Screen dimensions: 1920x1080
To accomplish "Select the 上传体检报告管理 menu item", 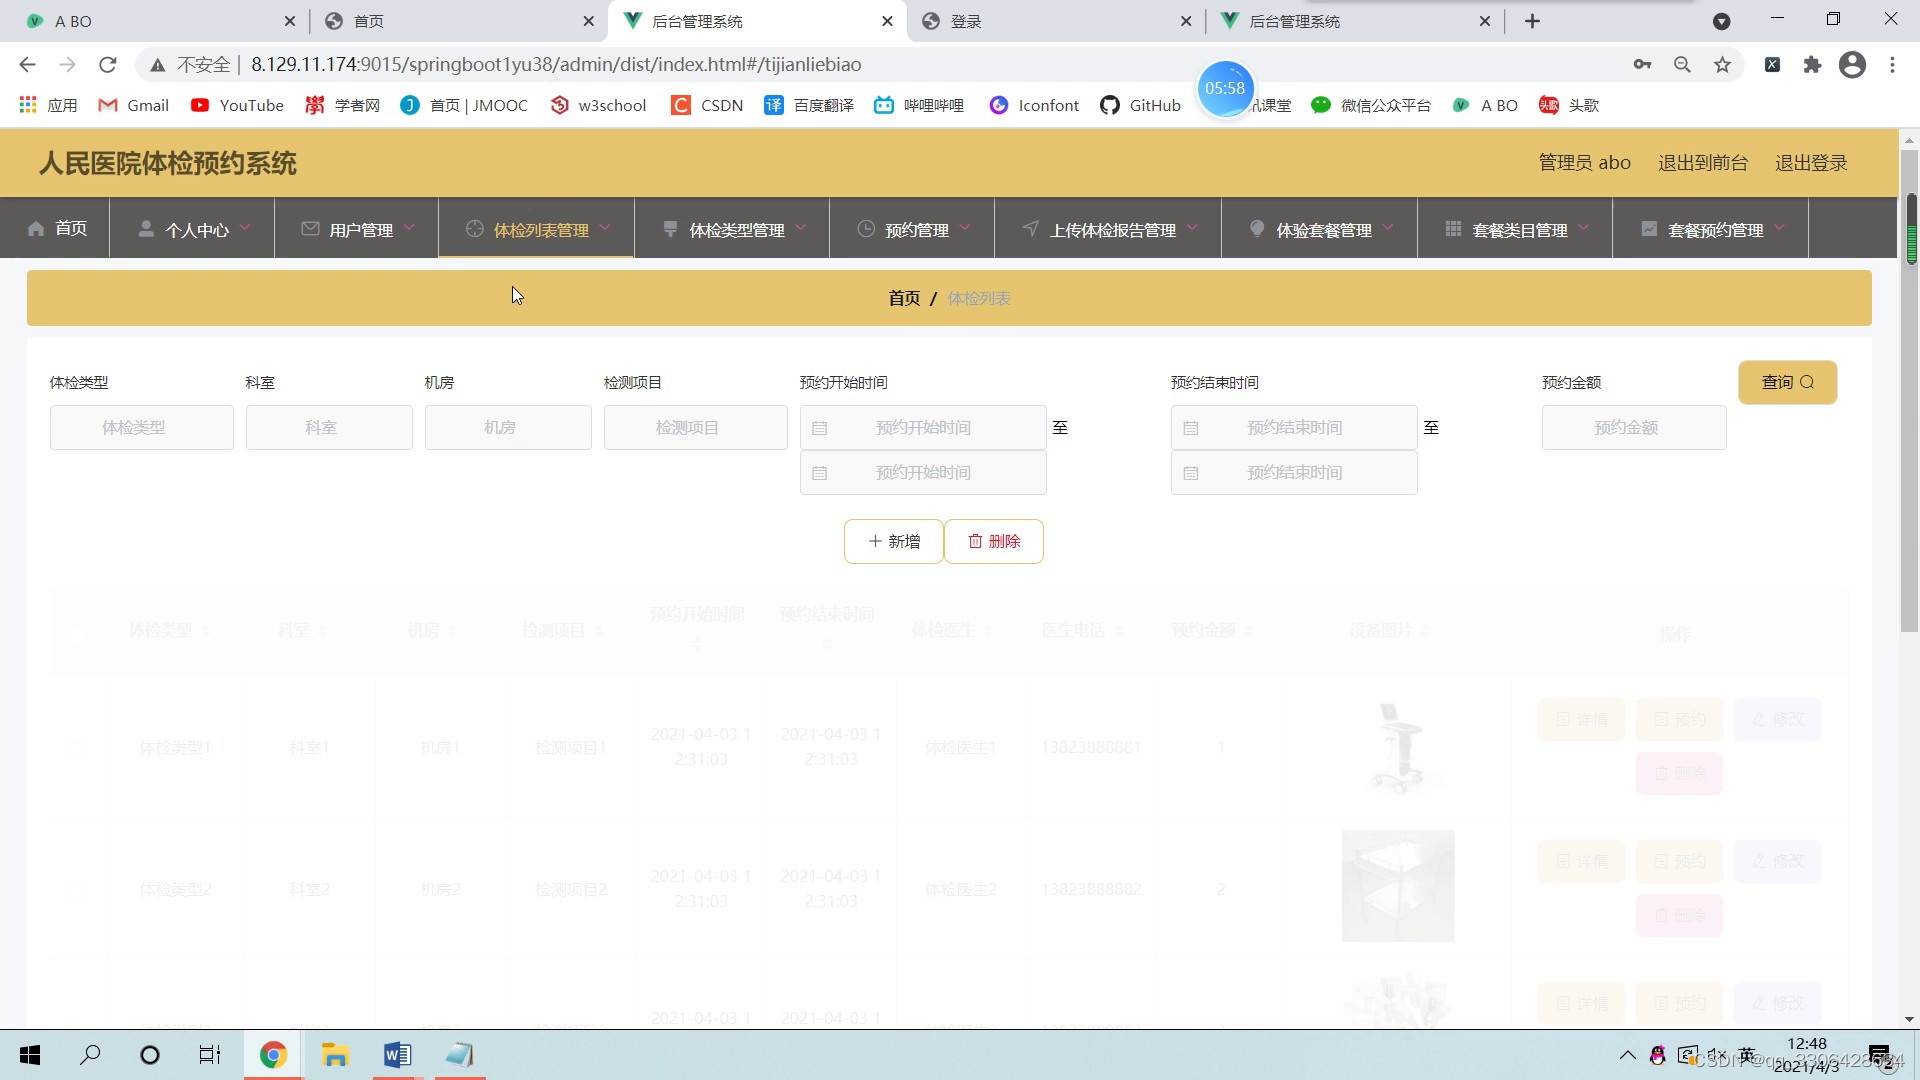I will coord(1113,228).
